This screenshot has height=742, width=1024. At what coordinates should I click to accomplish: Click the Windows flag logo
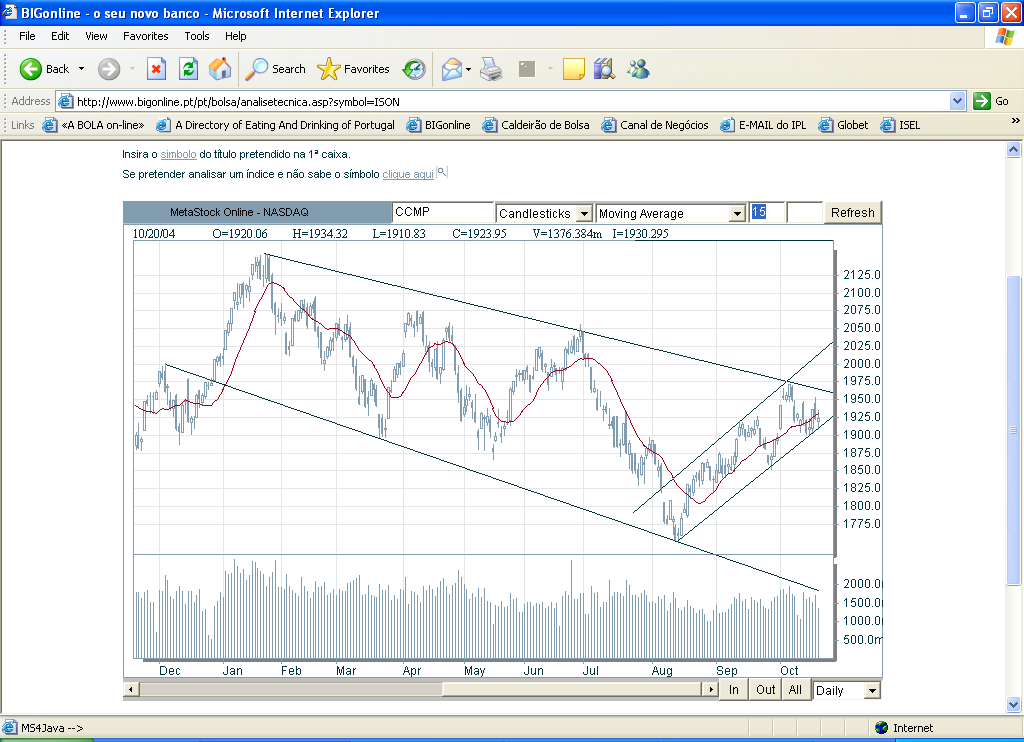1004,37
